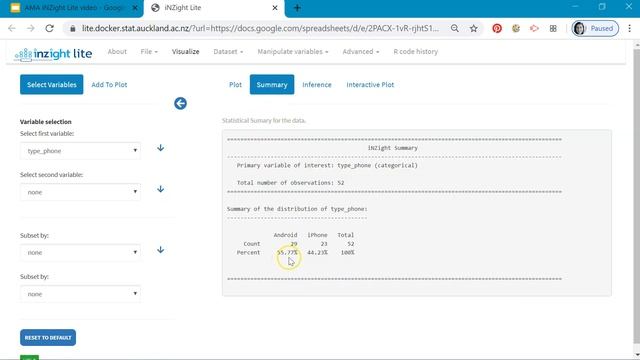This screenshot has height=360, width=640.
Task: Open the Chrome three-dot menu
Action: pos(629,28)
